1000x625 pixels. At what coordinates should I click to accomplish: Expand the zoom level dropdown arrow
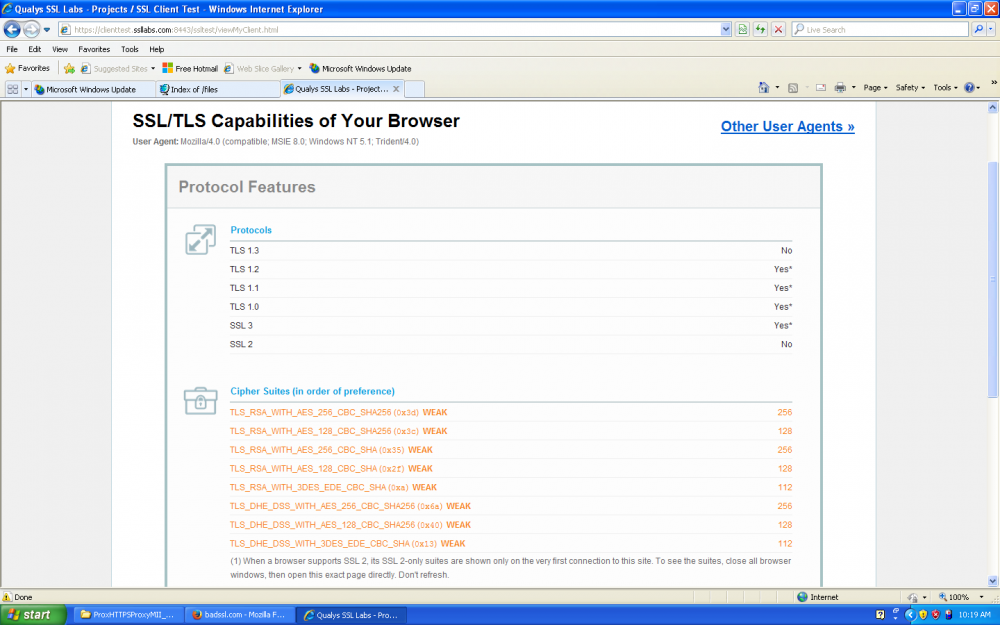coord(982,597)
